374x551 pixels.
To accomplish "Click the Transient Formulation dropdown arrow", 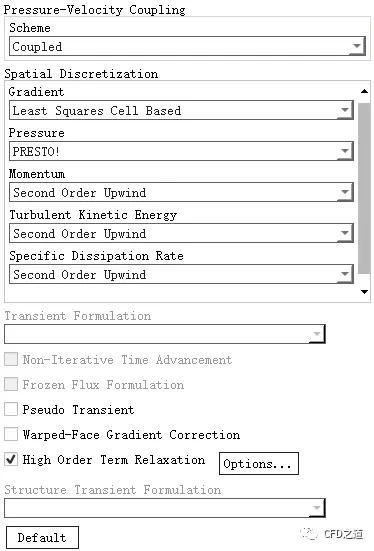I will [317, 334].
